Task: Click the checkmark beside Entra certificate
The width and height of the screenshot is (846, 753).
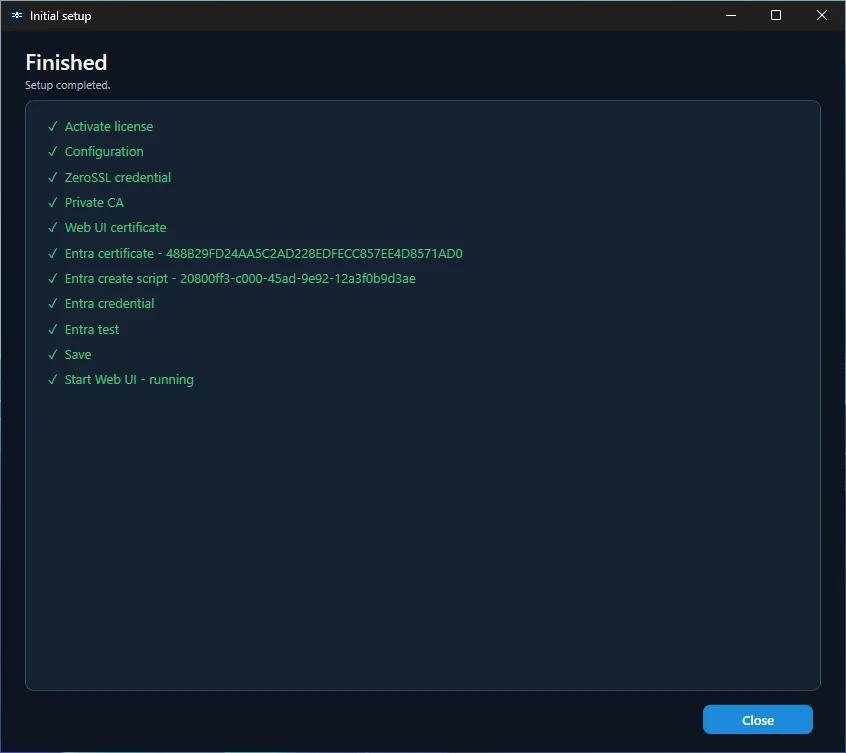Action: click(52, 254)
